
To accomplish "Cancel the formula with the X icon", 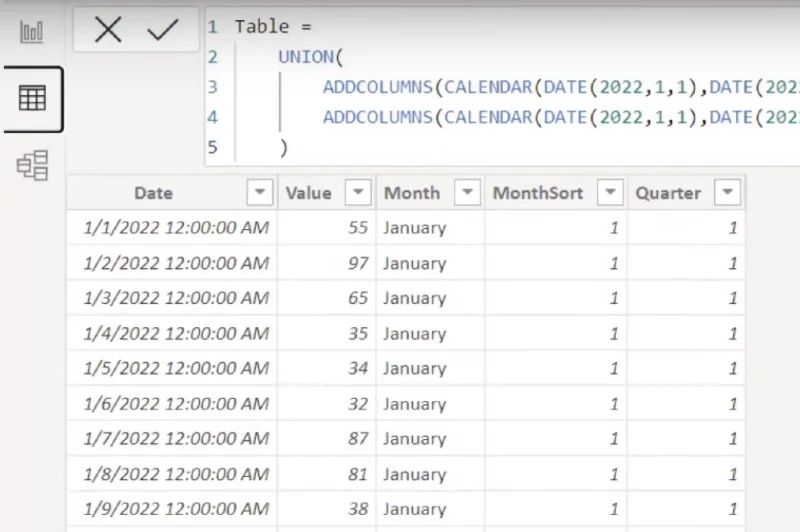I will pyautogui.click(x=108, y=29).
